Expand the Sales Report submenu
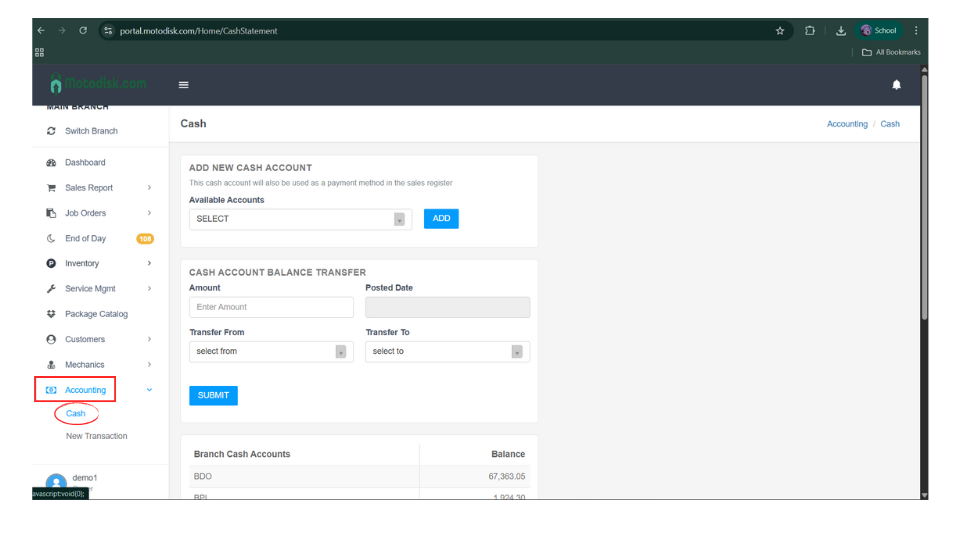Screen dimensions: 960x540 (x=149, y=188)
